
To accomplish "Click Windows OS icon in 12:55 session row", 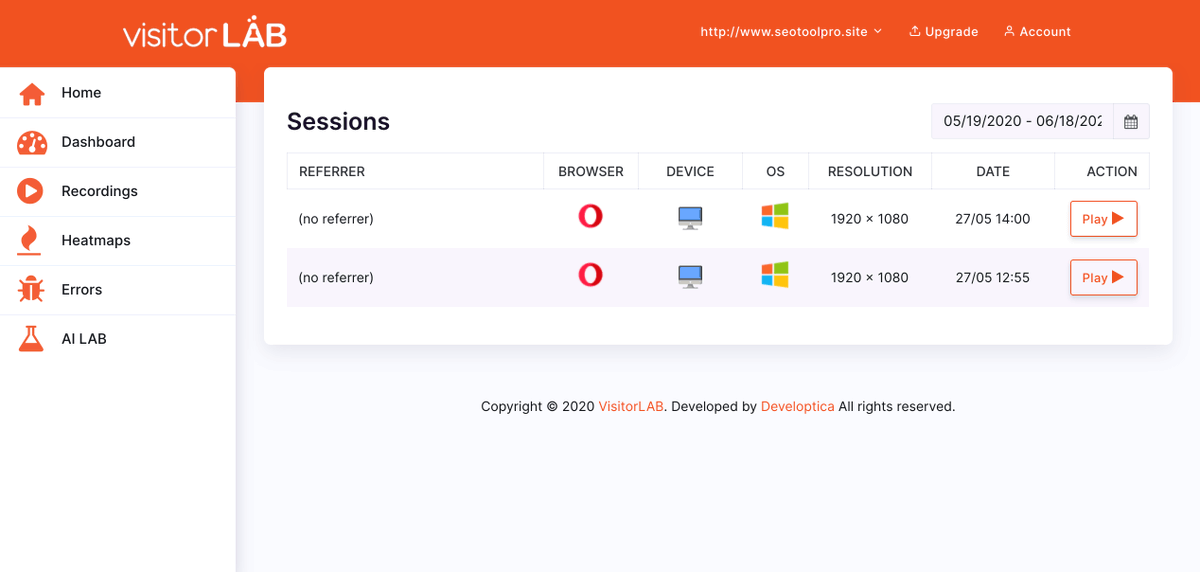I will (775, 275).
